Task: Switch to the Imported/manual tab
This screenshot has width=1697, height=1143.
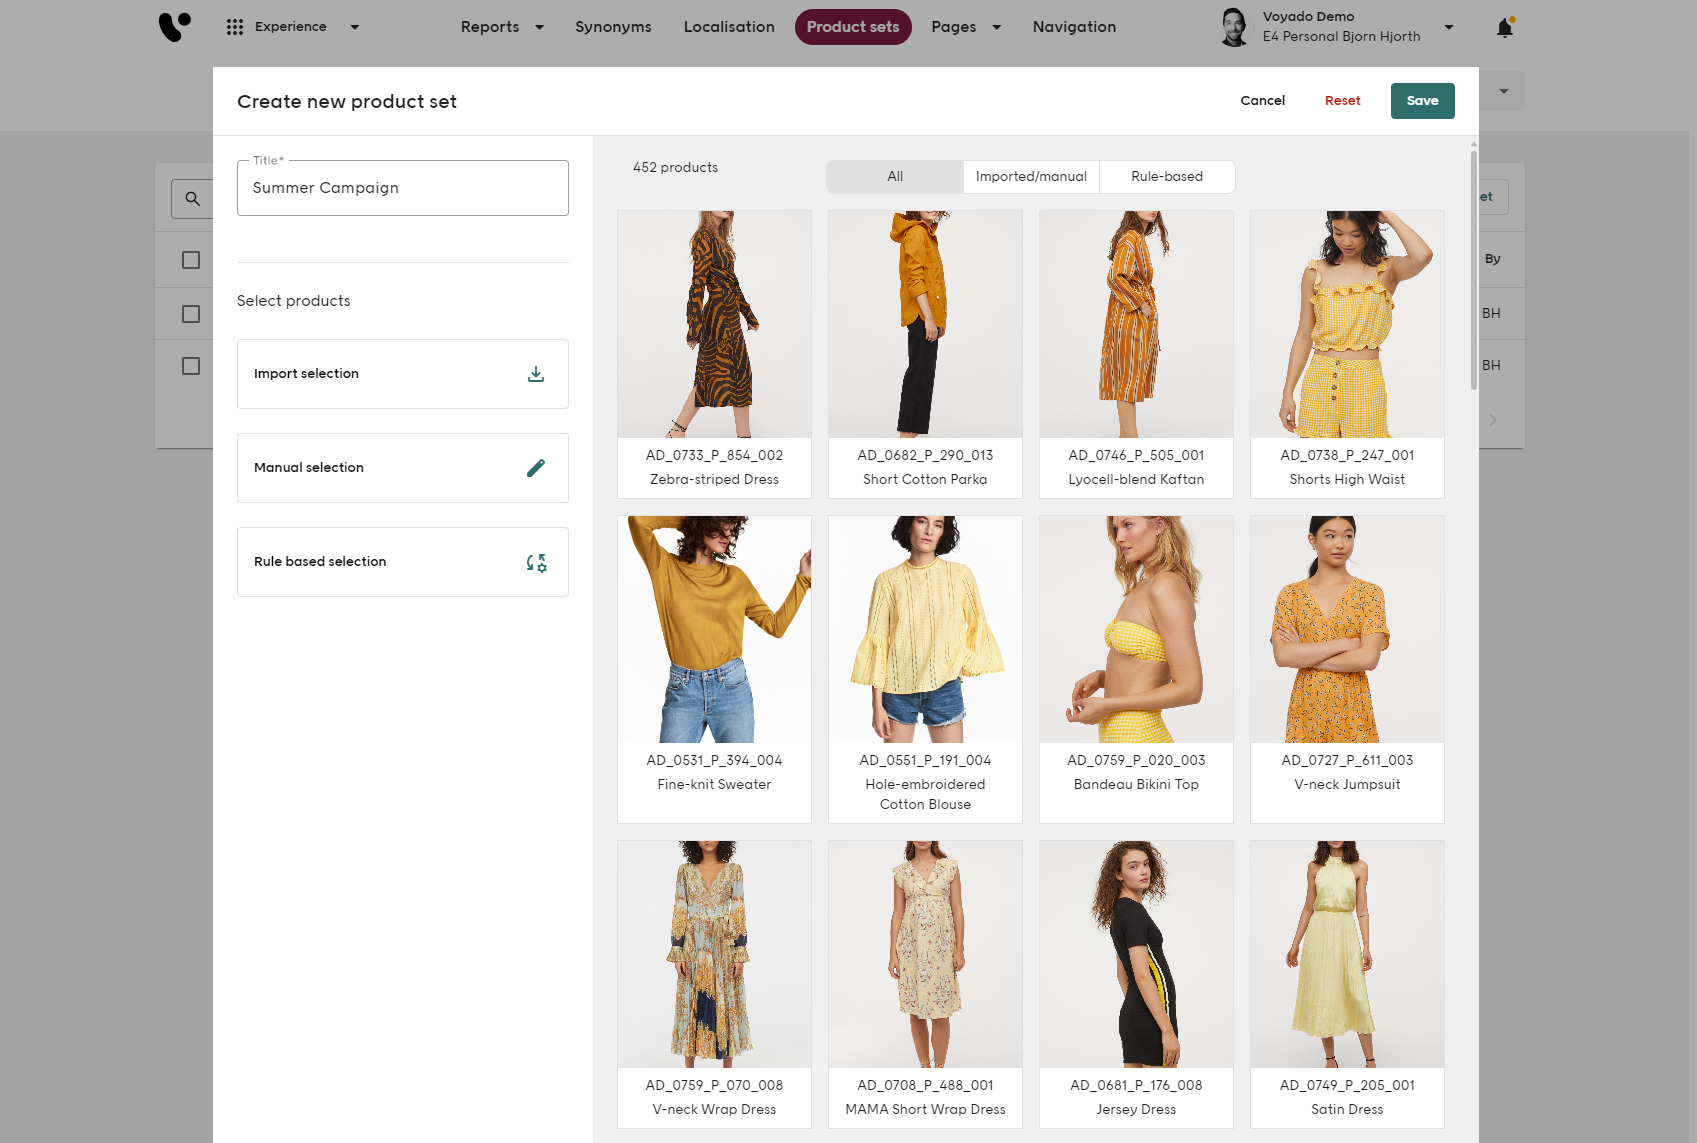Action: [x=1031, y=177]
